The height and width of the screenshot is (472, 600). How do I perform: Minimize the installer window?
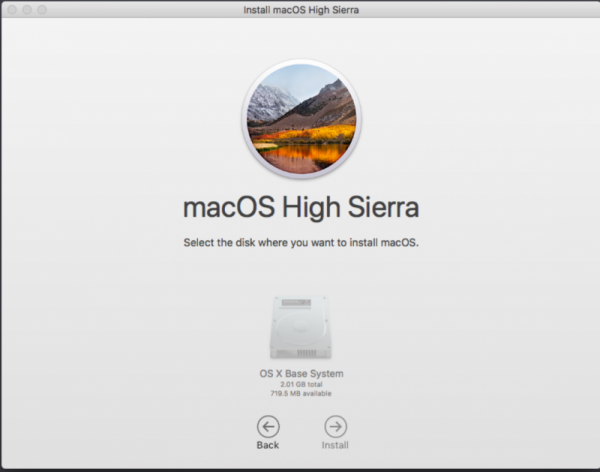(27, 10)
